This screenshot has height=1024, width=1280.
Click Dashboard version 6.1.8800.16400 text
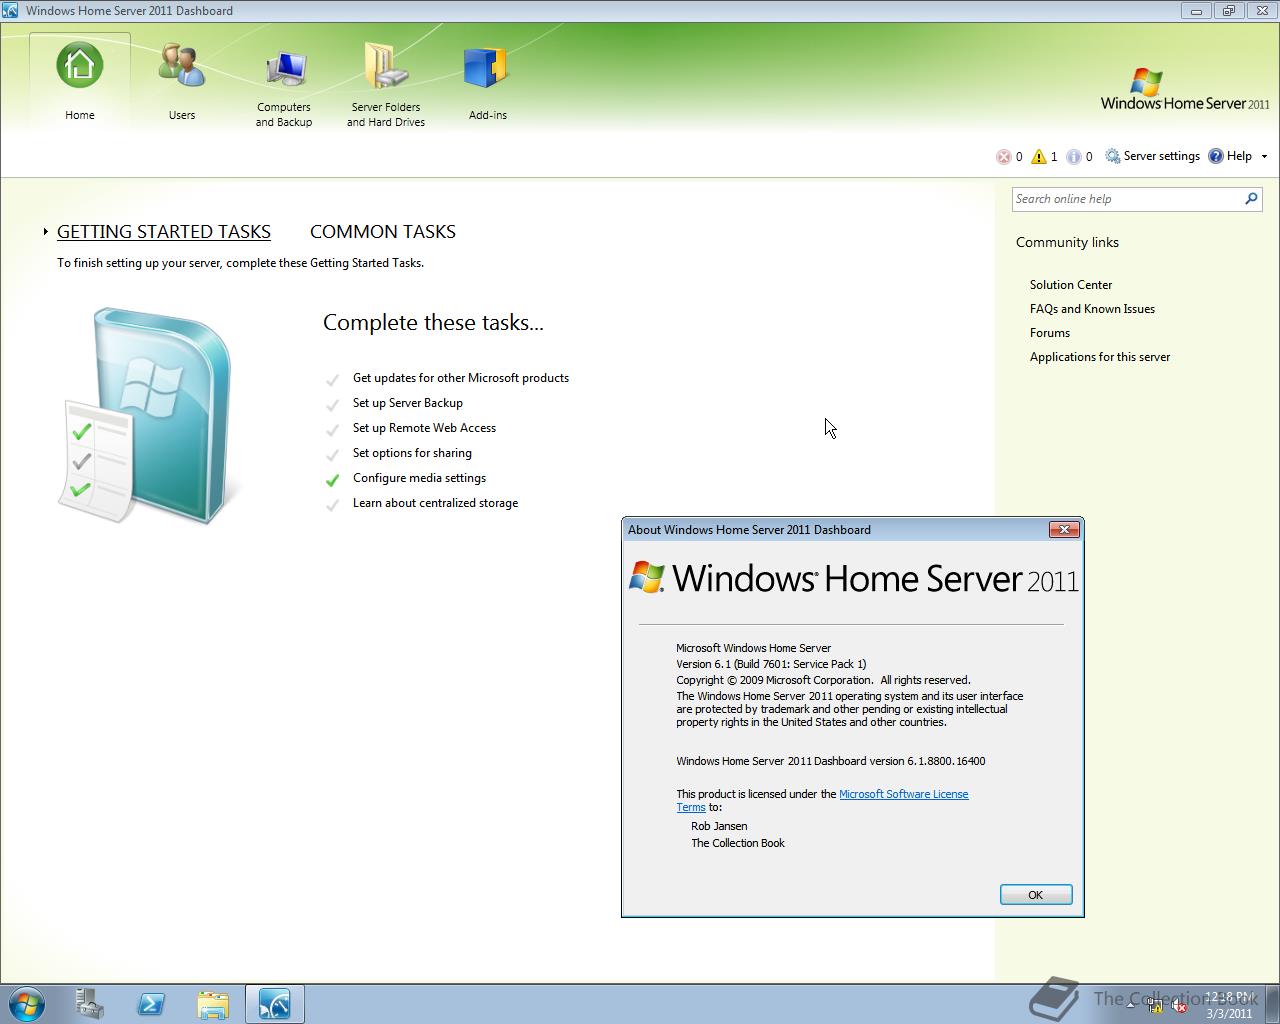click(831, 761)
